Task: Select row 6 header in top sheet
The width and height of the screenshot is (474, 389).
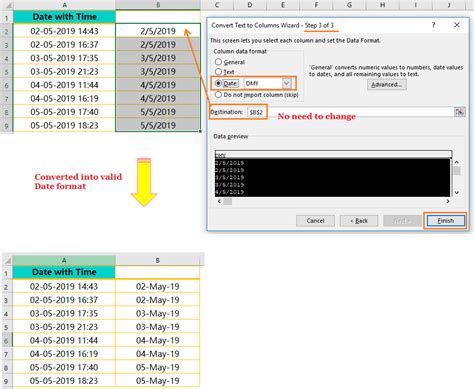Action: coord(7,85)
